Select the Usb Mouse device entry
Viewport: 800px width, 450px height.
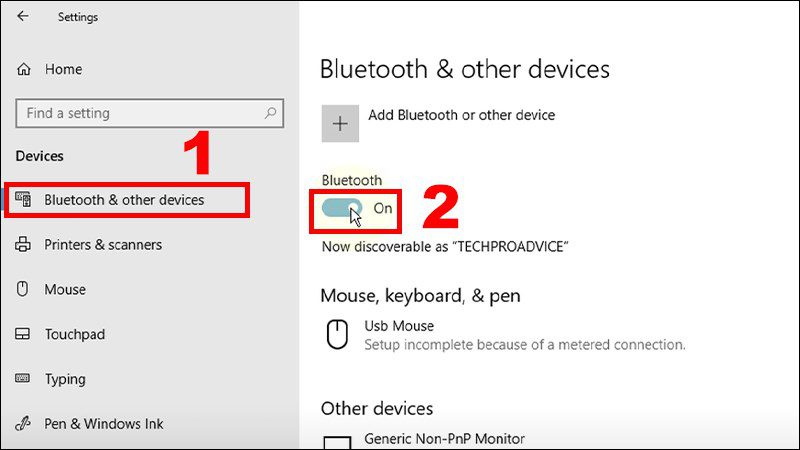(399, 326)
